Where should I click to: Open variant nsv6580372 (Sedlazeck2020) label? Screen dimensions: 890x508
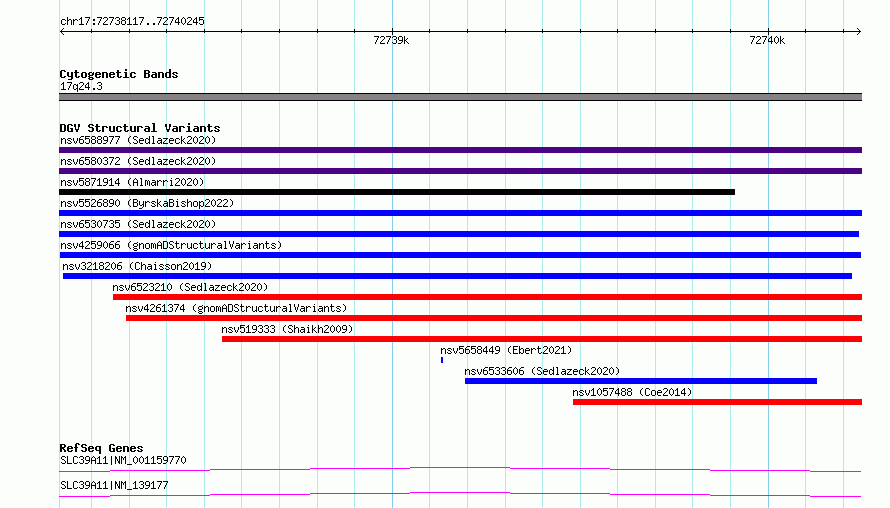pyautogui.click(x=138, y=161)
